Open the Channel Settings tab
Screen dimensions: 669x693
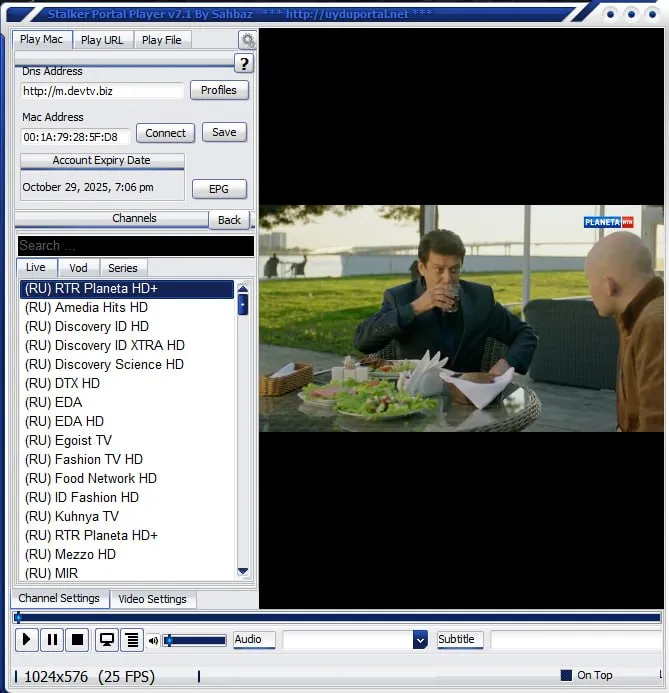click(x=59, y=598)
